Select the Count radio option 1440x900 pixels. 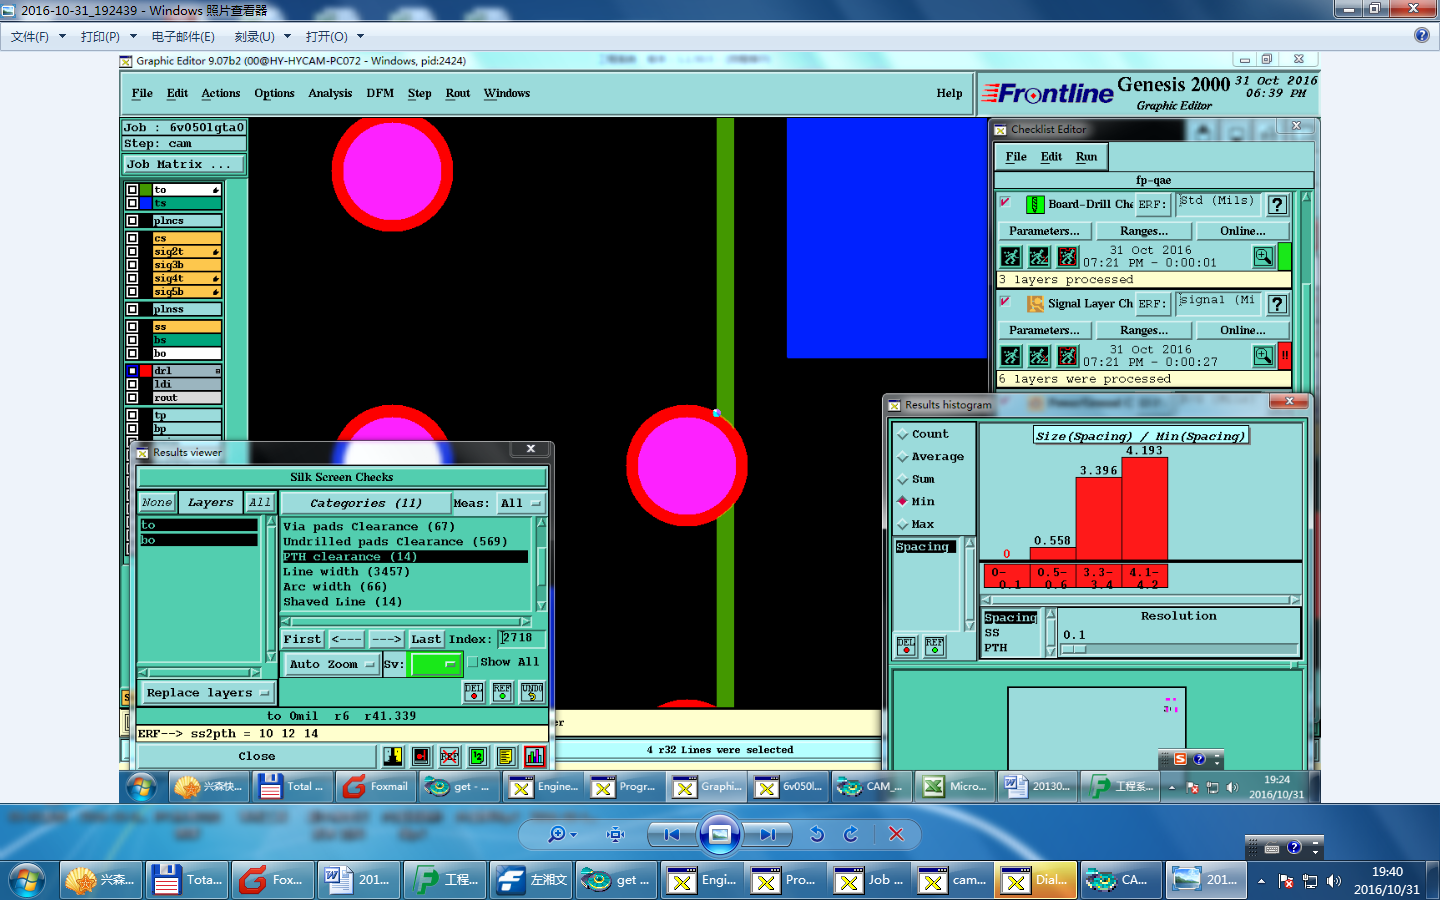903,434
